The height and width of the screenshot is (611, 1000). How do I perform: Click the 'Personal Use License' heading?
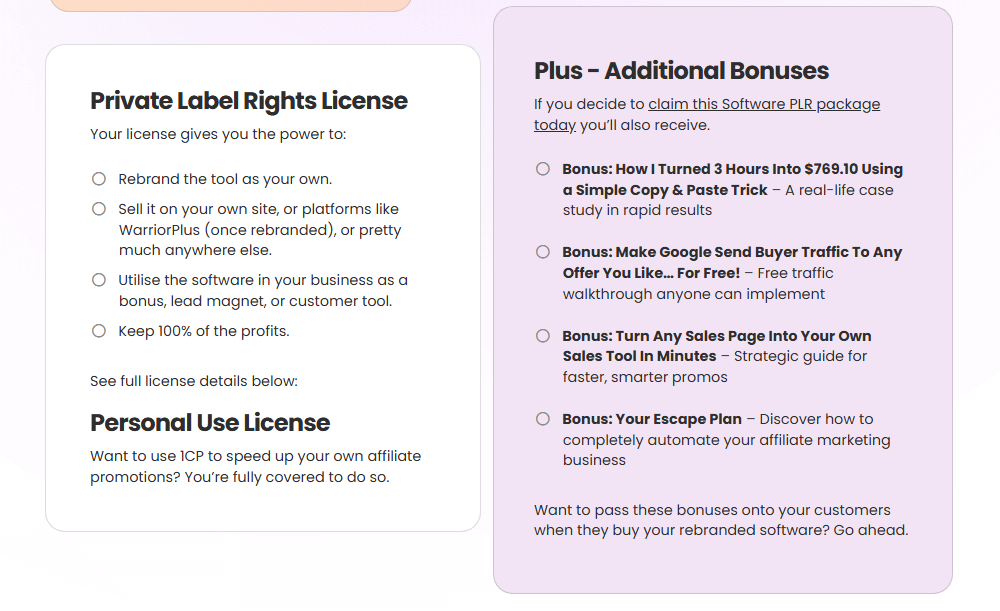pyautogui.click(x=210, y=423)
